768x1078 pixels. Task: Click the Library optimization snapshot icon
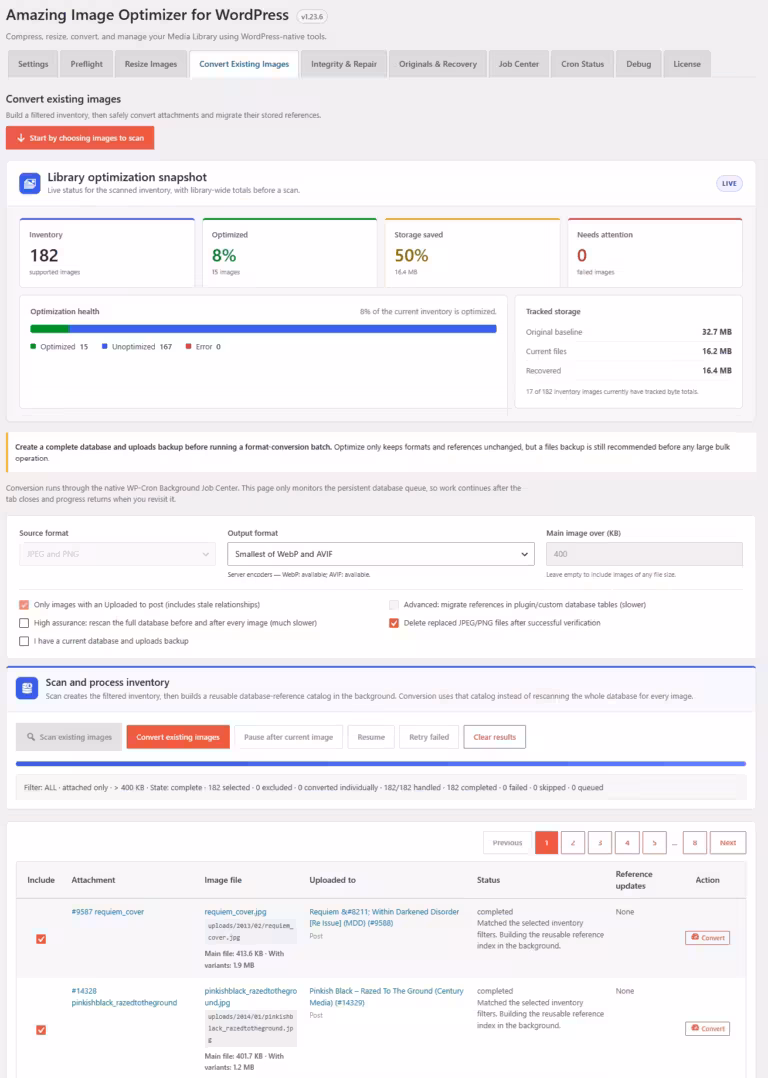(x=30, y=184)
